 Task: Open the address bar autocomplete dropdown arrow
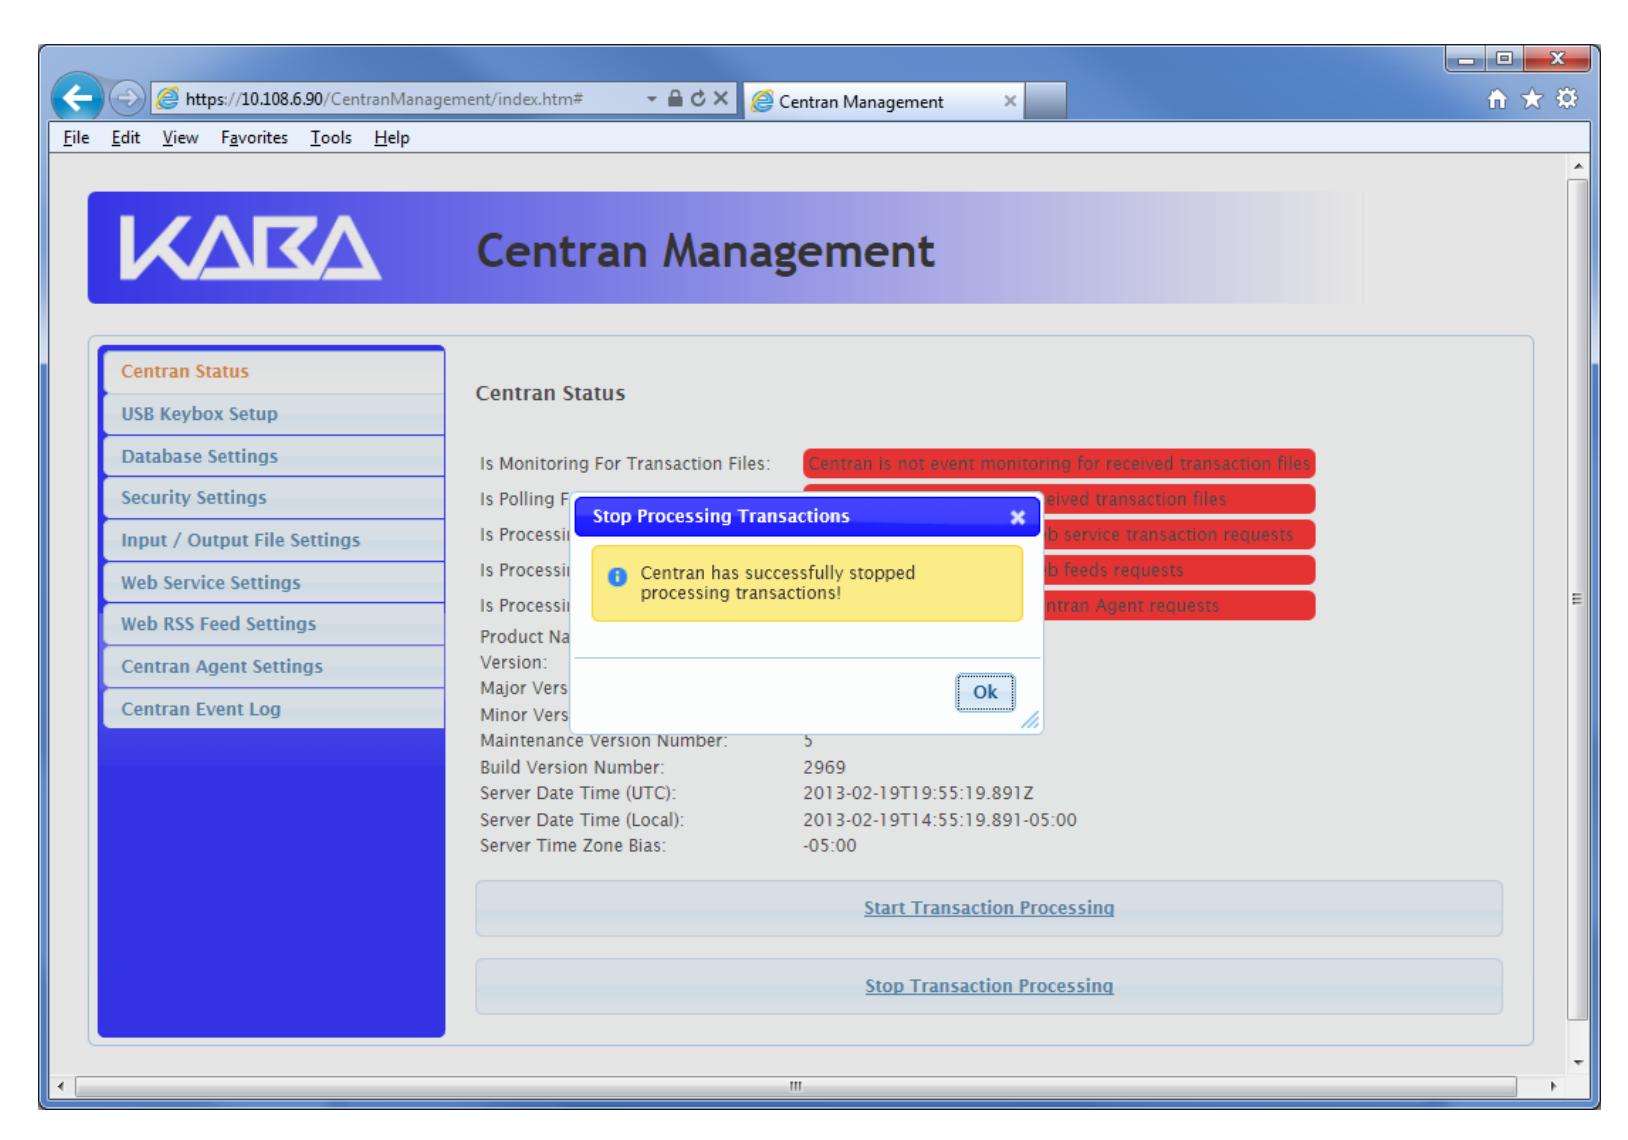(652, 100)
